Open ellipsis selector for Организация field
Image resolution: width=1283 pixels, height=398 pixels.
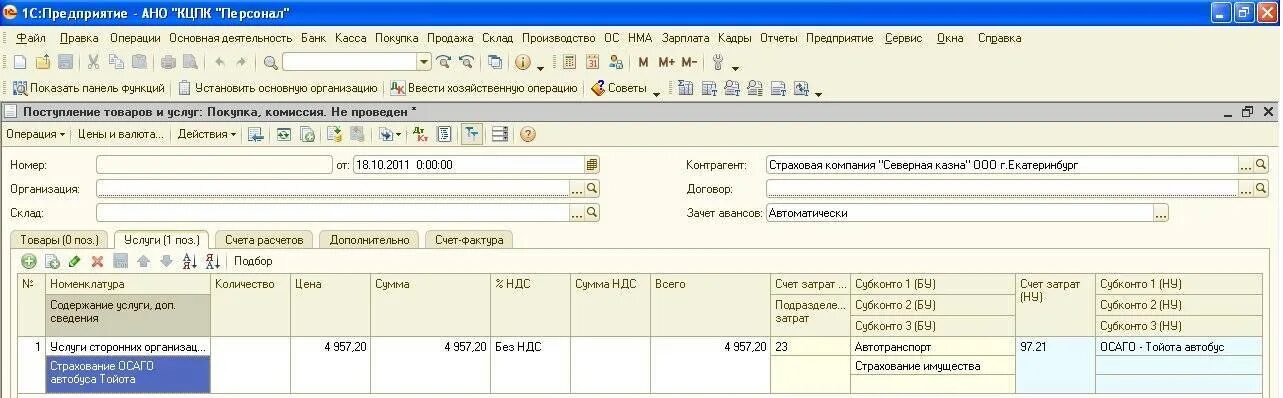tap(577, 188)
